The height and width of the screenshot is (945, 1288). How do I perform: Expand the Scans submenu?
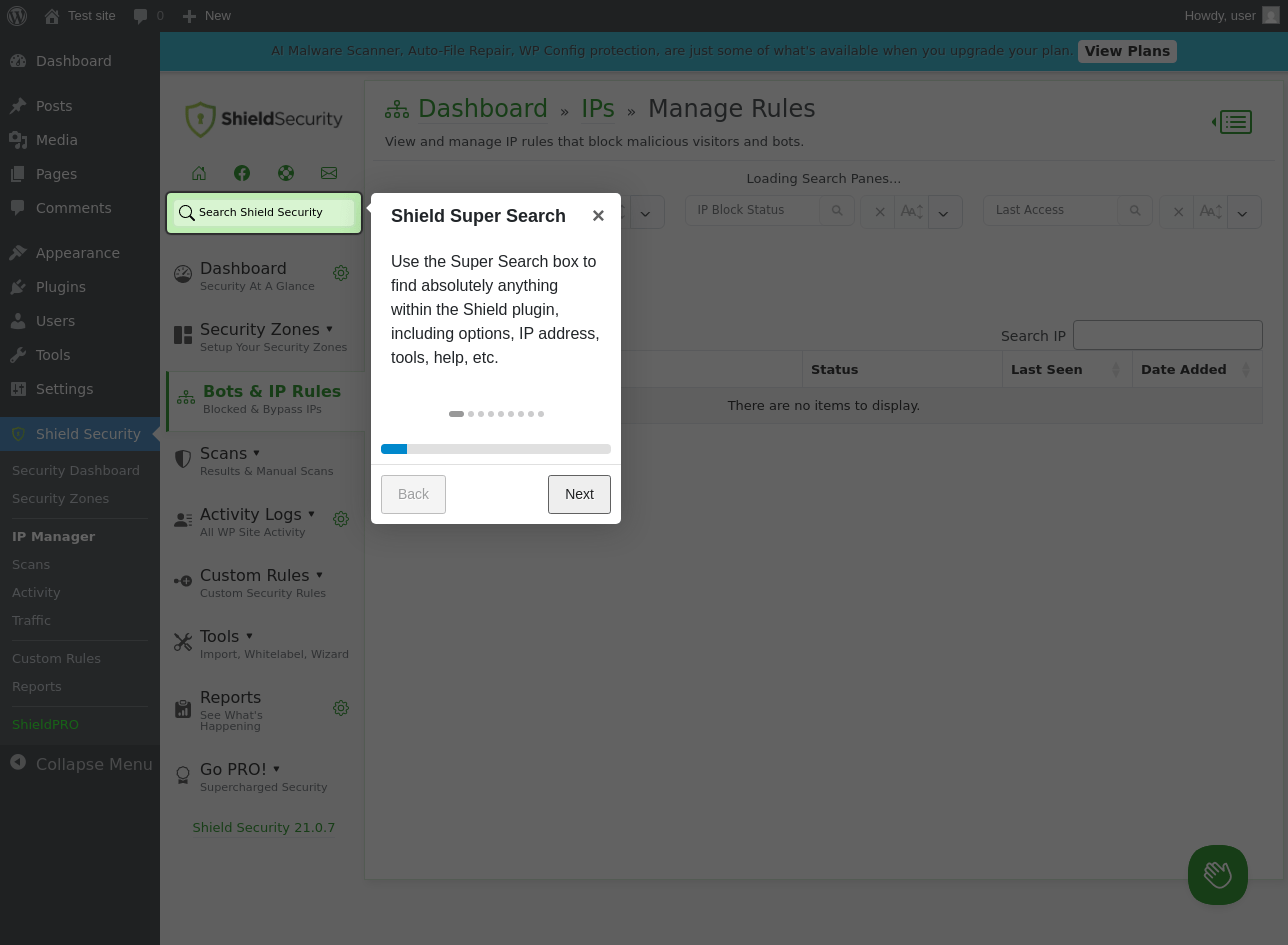256,453
